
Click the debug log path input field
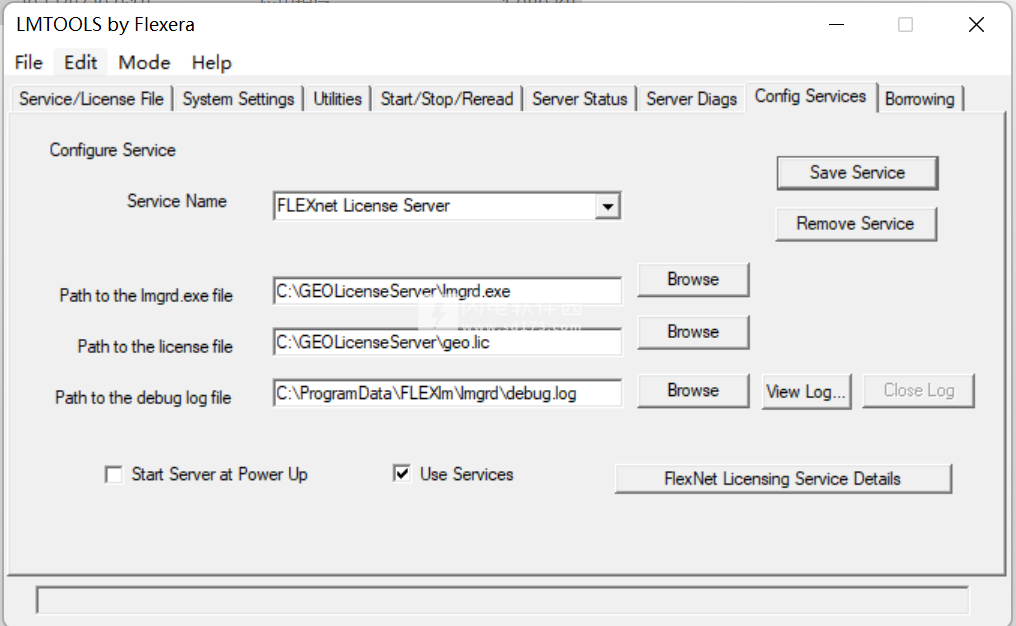(x=447, y=393)
